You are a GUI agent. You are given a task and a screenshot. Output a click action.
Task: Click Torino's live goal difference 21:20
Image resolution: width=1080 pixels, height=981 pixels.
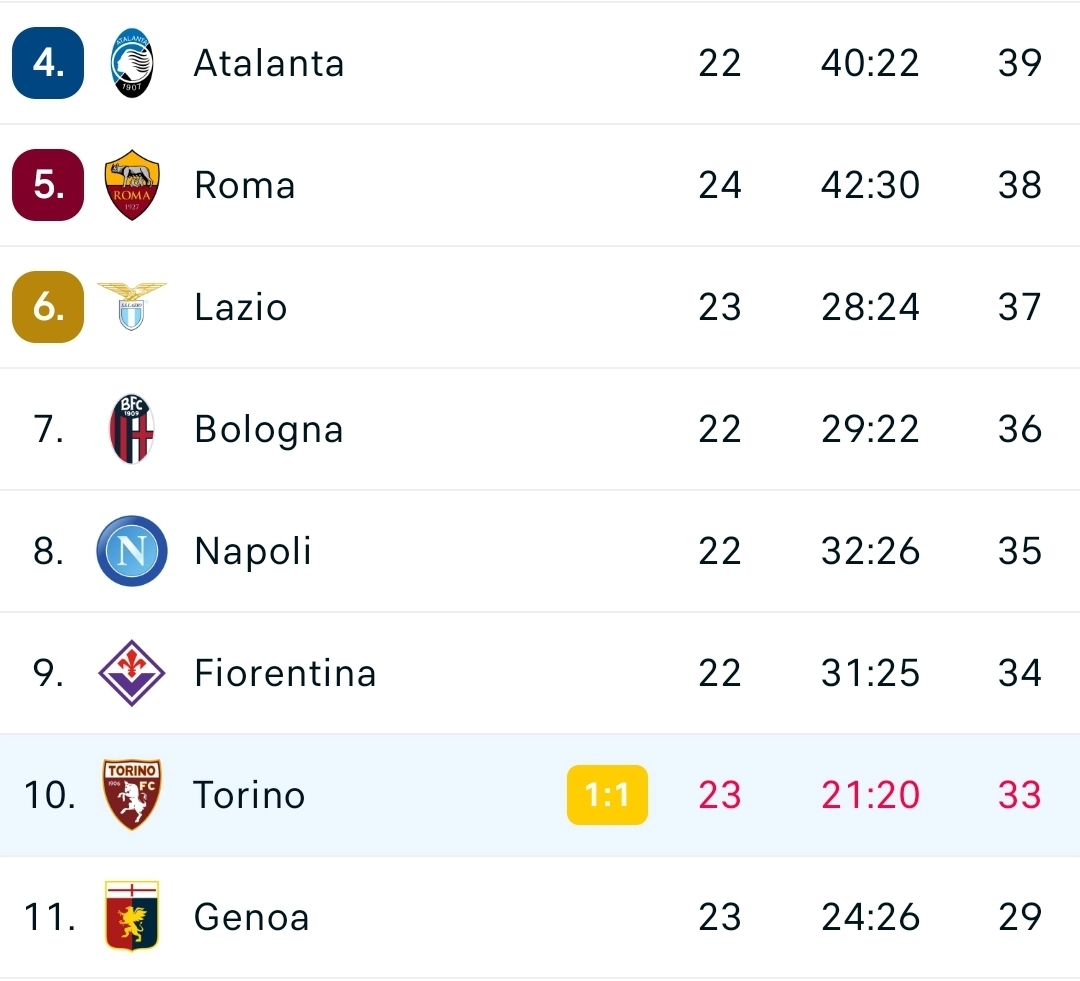click(869, 795)
